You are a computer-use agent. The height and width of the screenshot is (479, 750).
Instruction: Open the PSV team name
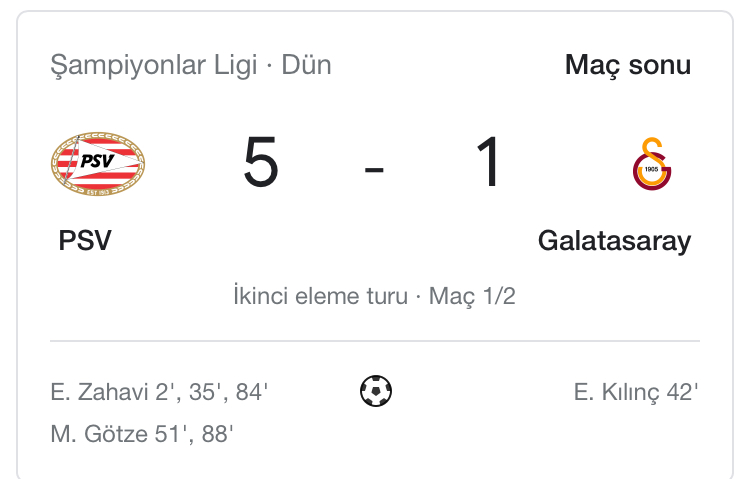tap(85, 241)
